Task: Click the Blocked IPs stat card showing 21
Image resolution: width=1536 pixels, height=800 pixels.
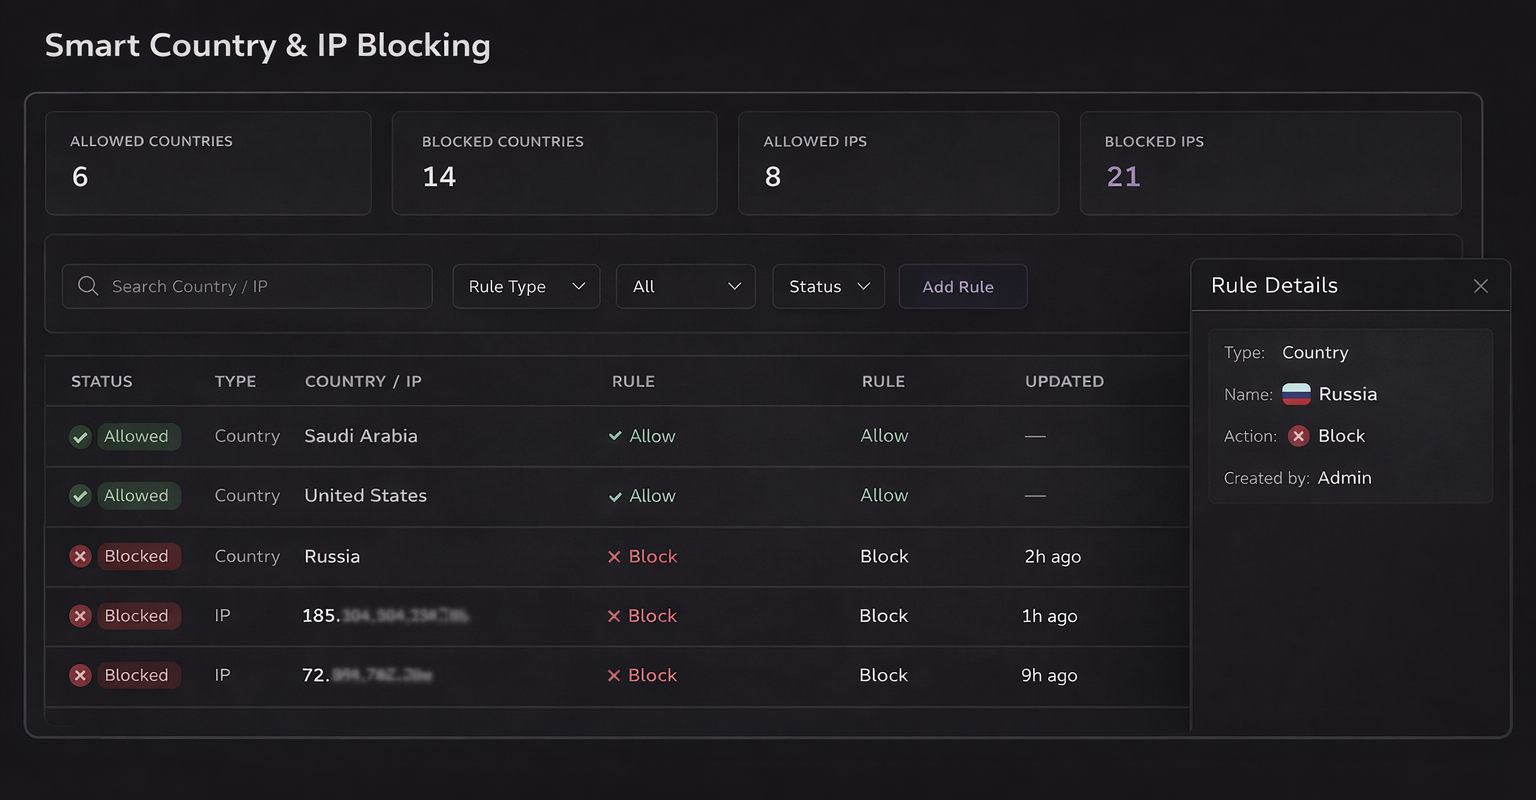Action: tap(1270, 163)
